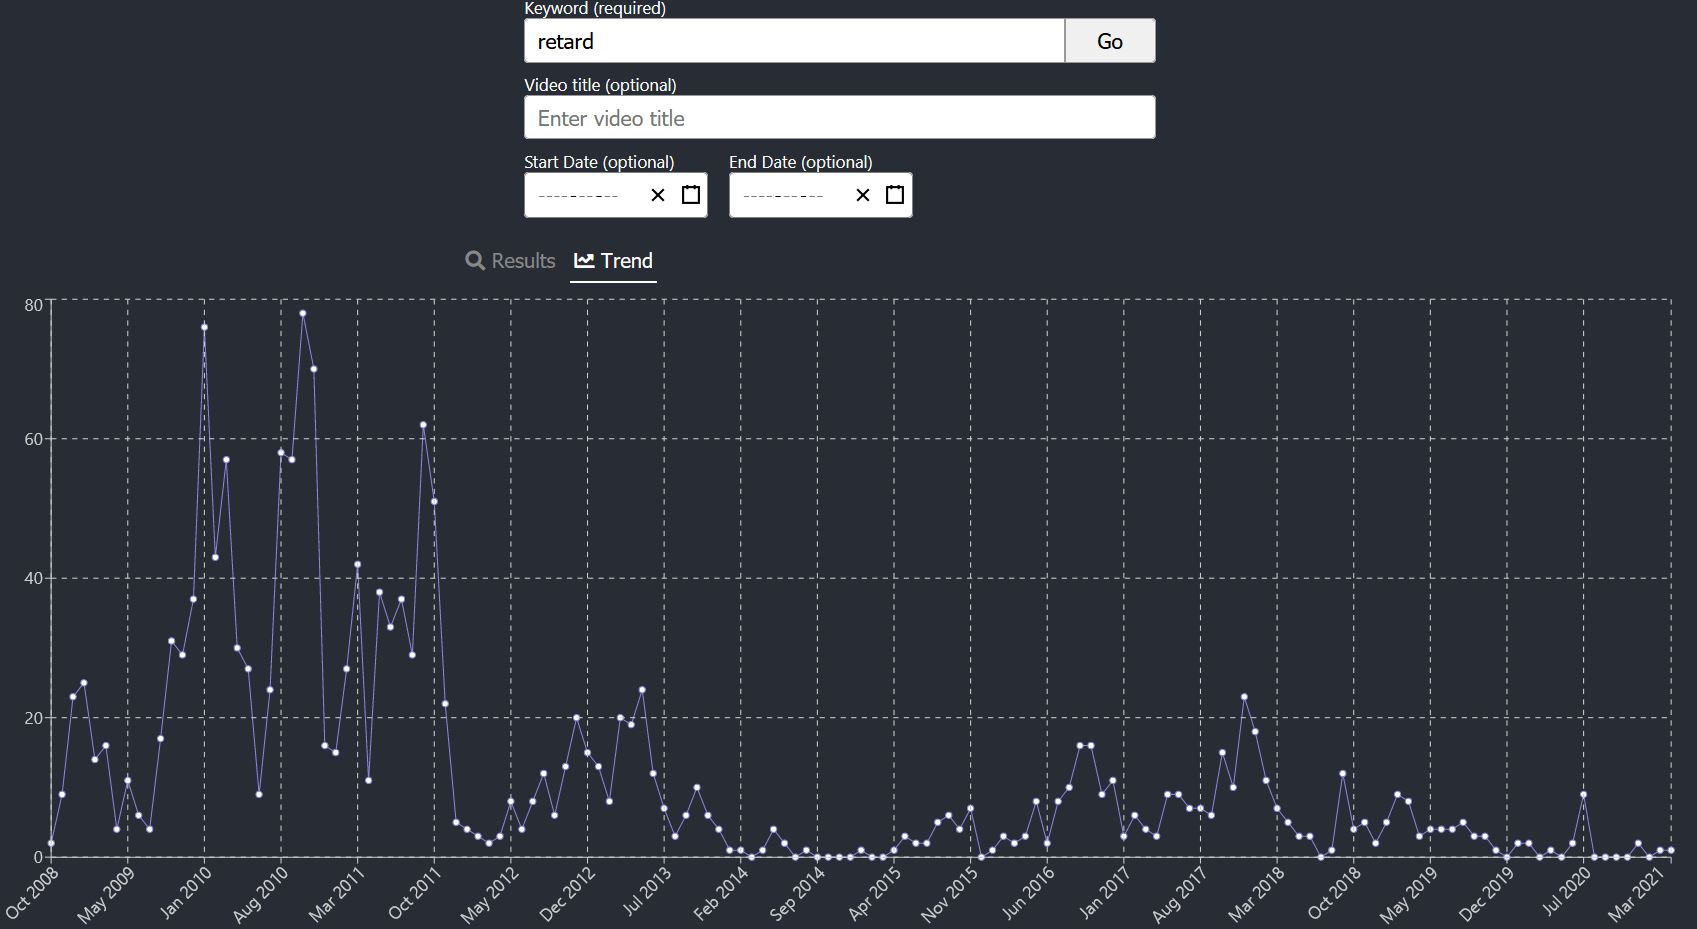This screenshot has width=1697, height=929.
Task: Select the highest data point on the trend chart
Action: point(303,313)
